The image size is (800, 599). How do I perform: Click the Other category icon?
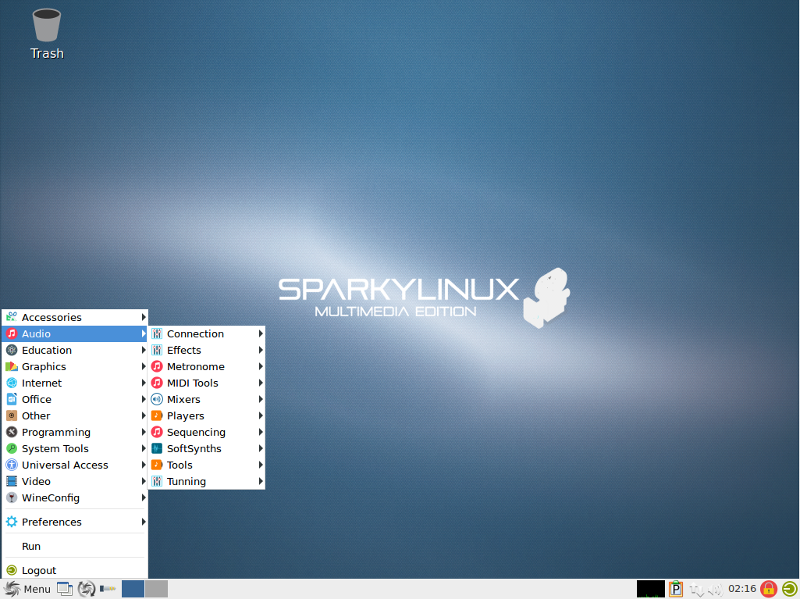11,415
